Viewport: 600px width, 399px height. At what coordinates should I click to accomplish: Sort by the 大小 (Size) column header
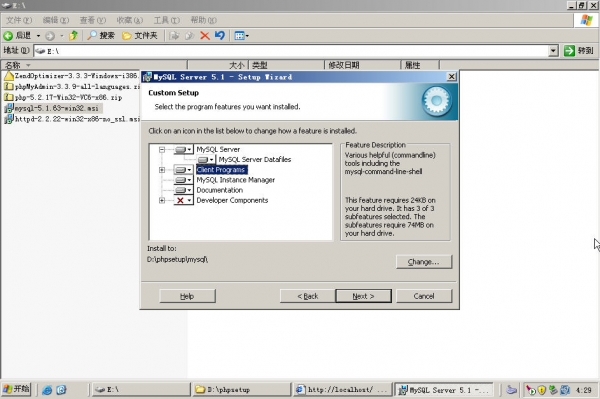pyautogui.click(x=218, y=65)
